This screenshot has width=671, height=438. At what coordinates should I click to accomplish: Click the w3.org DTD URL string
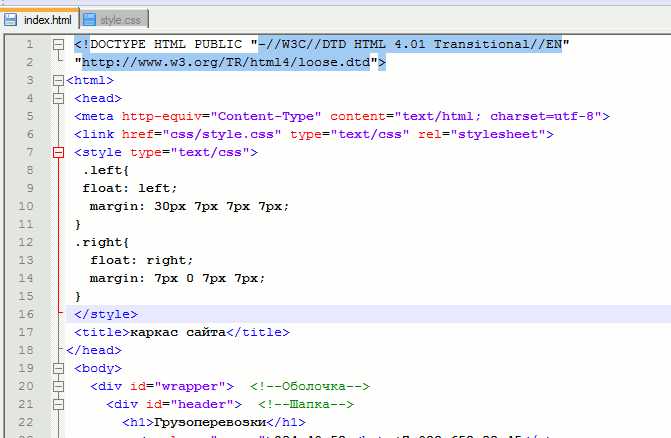tap(224, 62)
